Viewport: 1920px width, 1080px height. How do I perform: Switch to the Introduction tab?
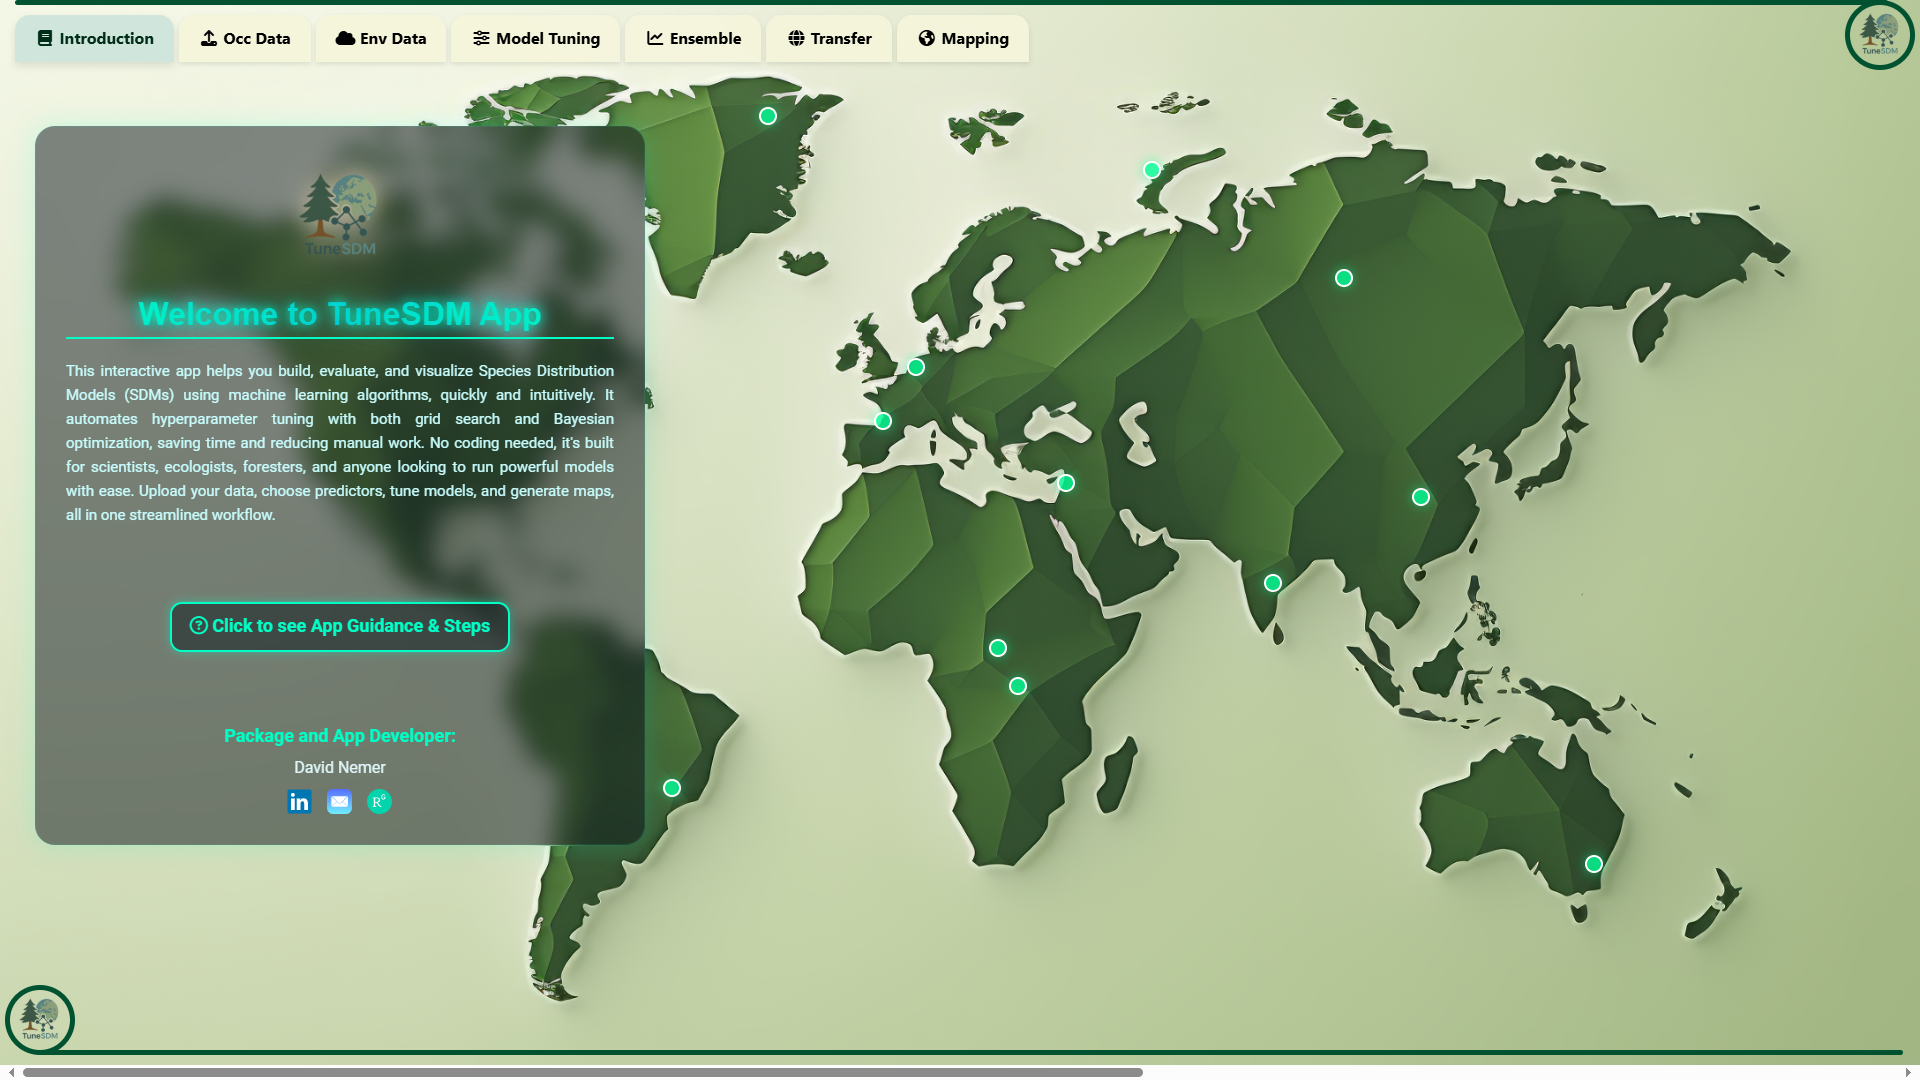pyautogui.click(x=95, y=39)
